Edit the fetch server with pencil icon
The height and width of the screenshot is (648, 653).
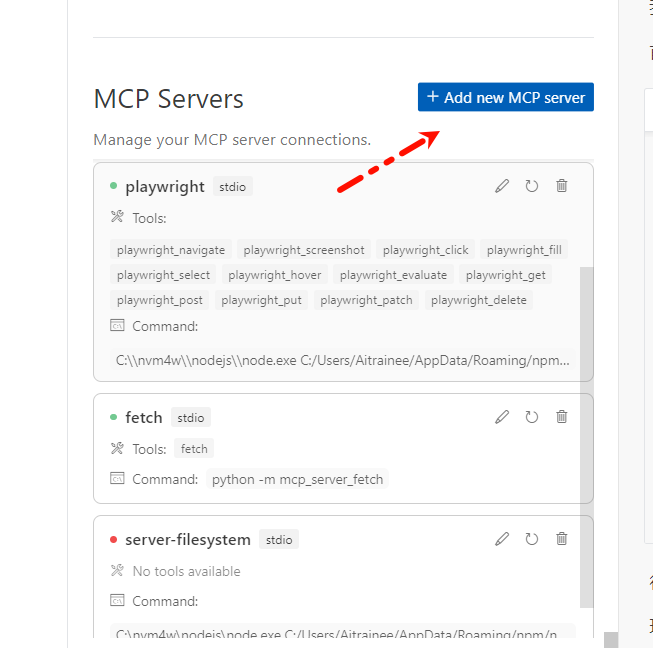pos(502,417)
